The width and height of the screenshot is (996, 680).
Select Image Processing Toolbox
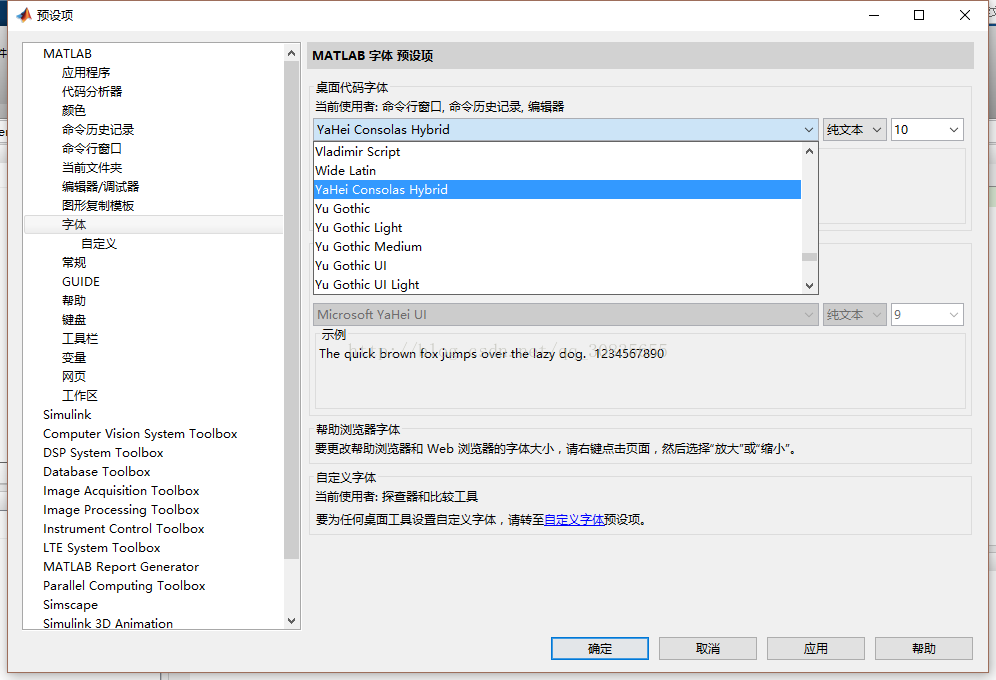click(x=121, y=510)
